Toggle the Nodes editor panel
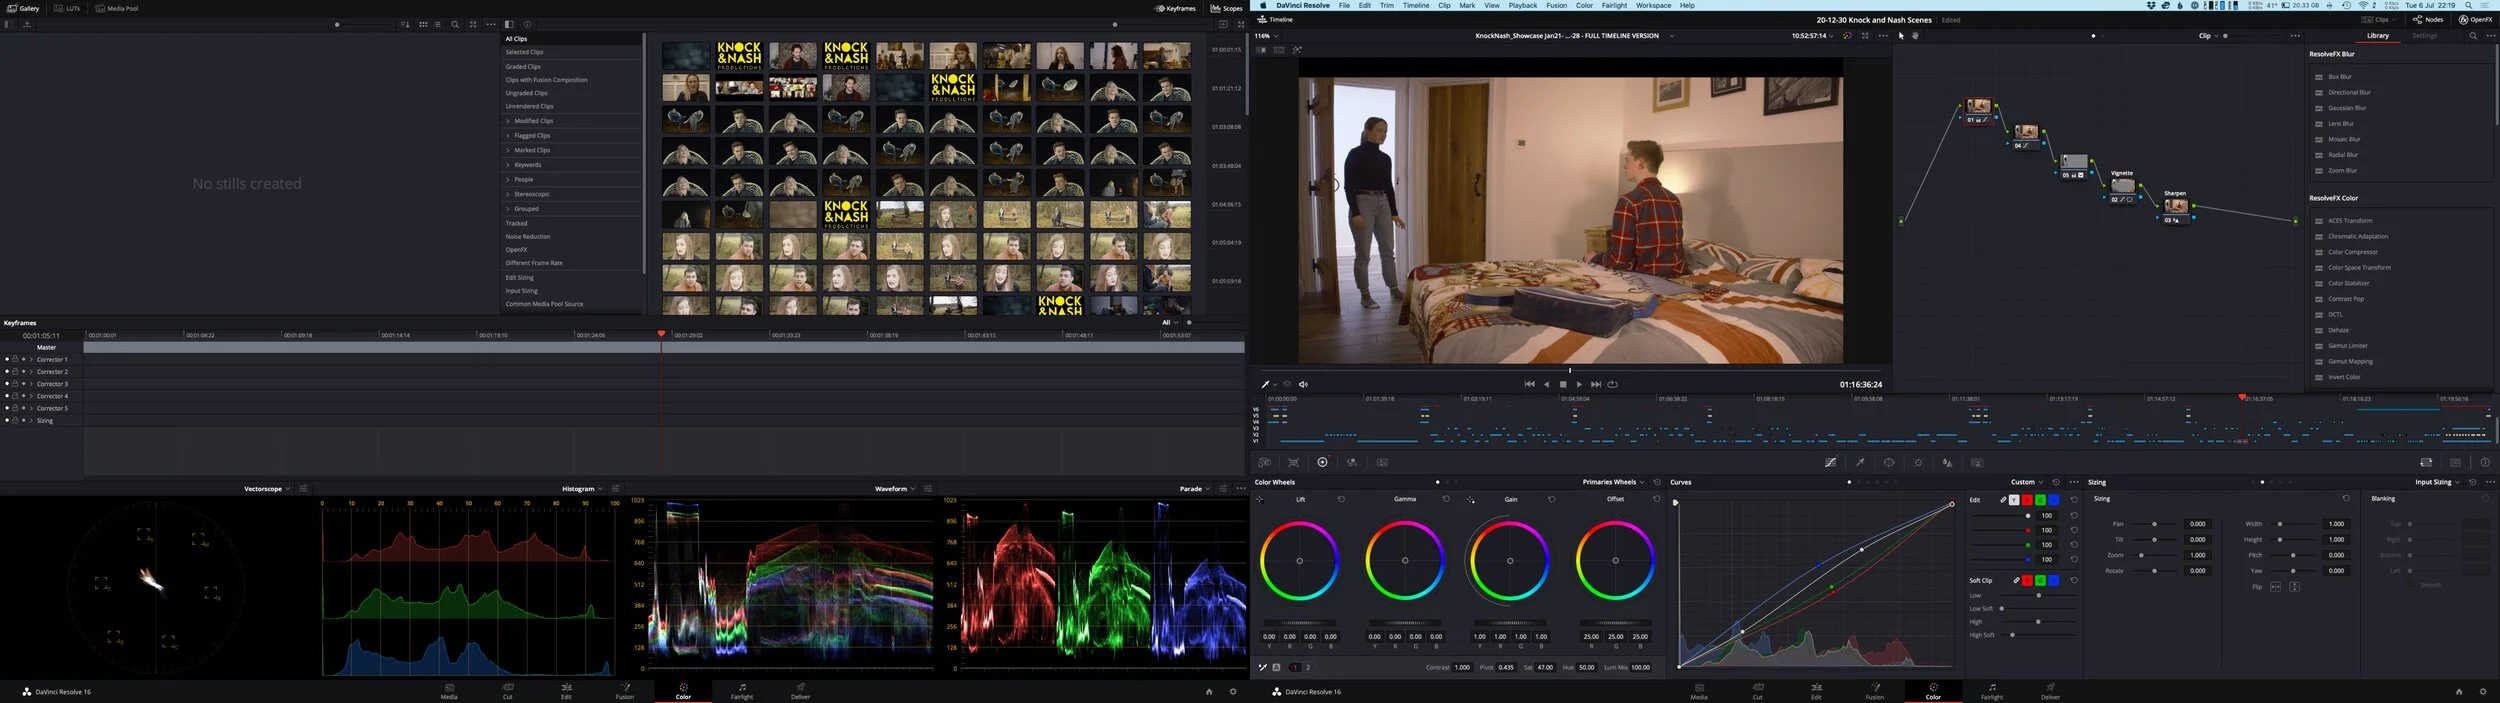The width and height of the screenshot is (2500, 703). (x=2428, y=19)
